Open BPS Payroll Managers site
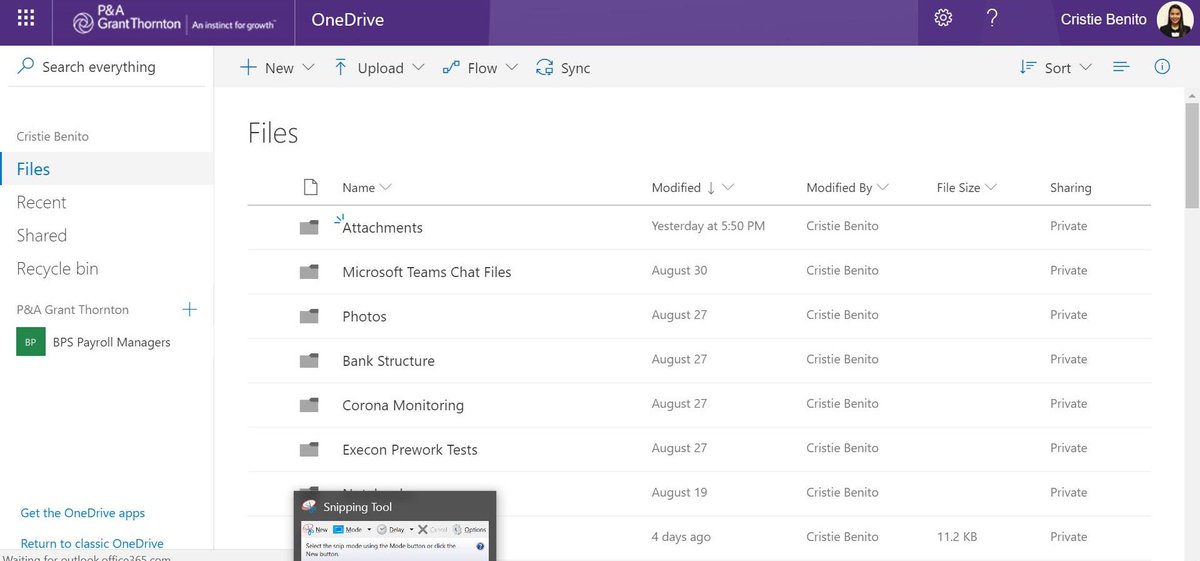The height and width of the screenshot is (561, 1200). [111, 342]
